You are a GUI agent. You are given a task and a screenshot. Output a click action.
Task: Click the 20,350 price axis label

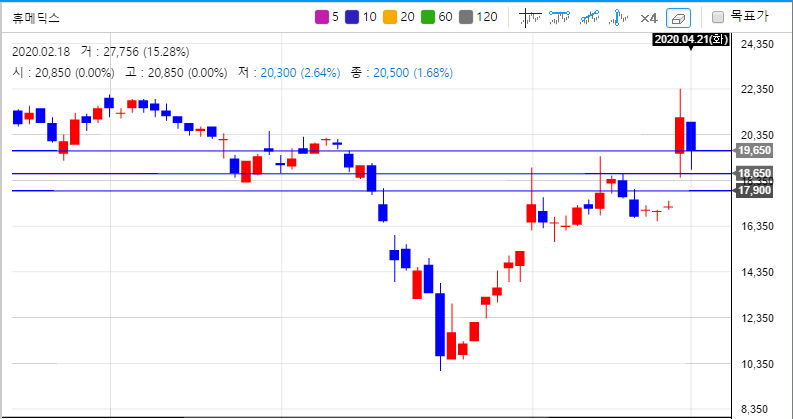(757, 135)
